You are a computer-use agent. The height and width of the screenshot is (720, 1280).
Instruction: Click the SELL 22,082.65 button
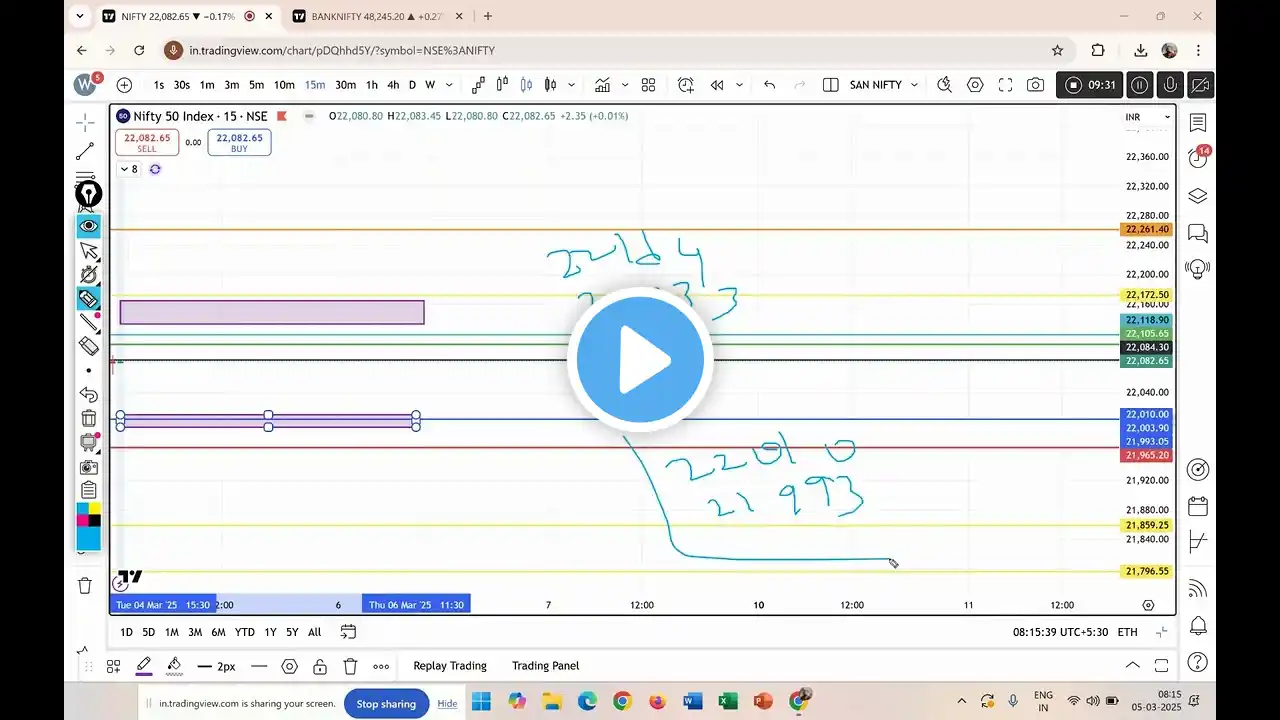pyautogui.click(x=147, y=142)
